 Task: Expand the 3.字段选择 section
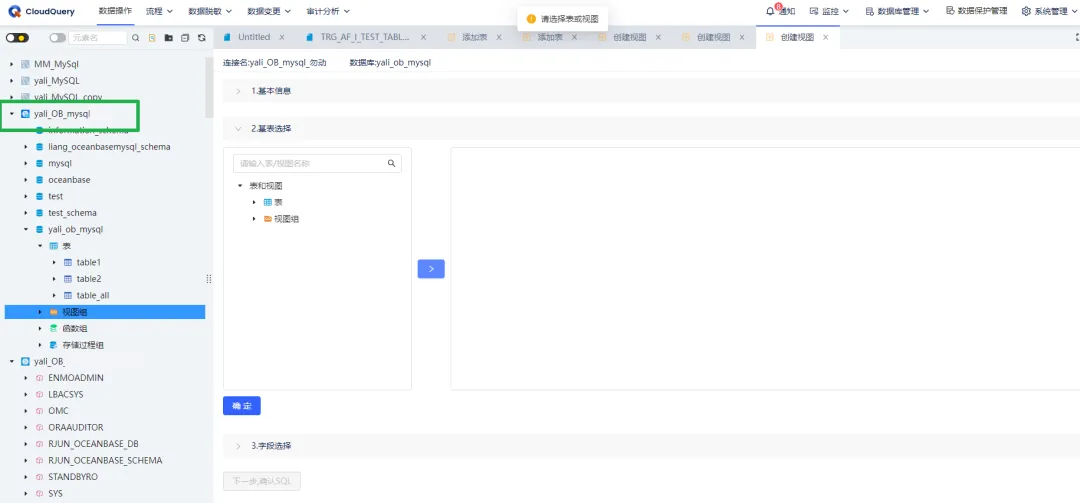pos(238,445)
